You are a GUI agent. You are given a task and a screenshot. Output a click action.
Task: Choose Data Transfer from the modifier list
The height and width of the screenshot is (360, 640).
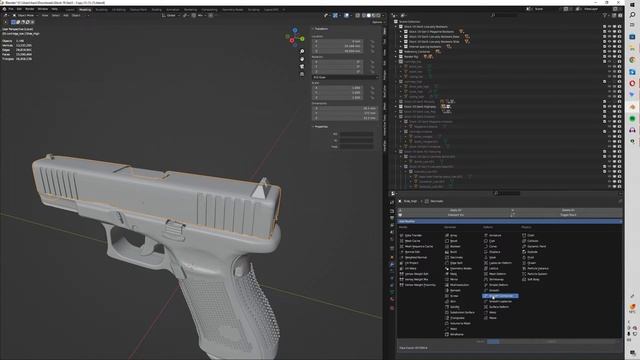click(411, 236)
